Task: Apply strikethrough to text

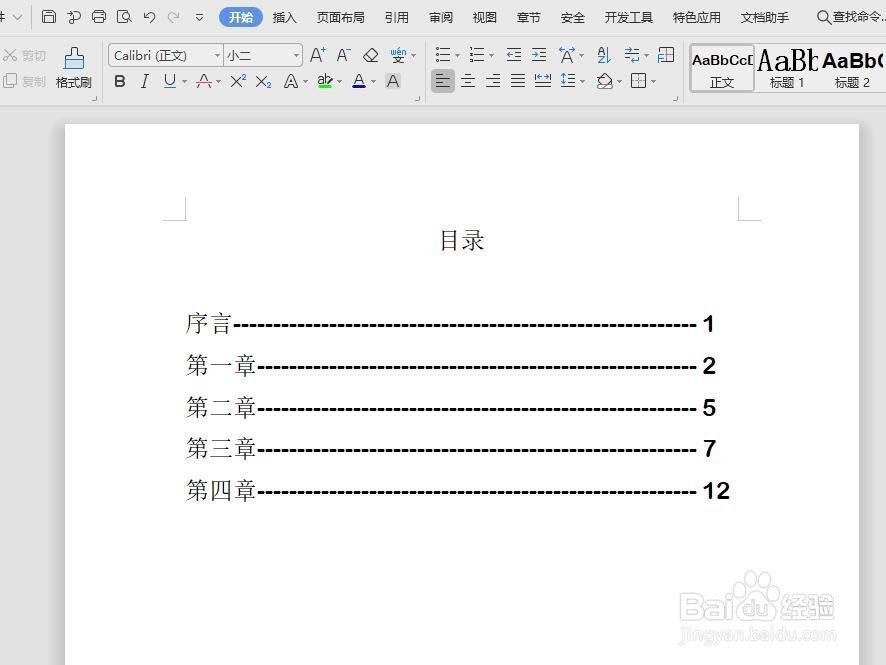Action: 204,81
